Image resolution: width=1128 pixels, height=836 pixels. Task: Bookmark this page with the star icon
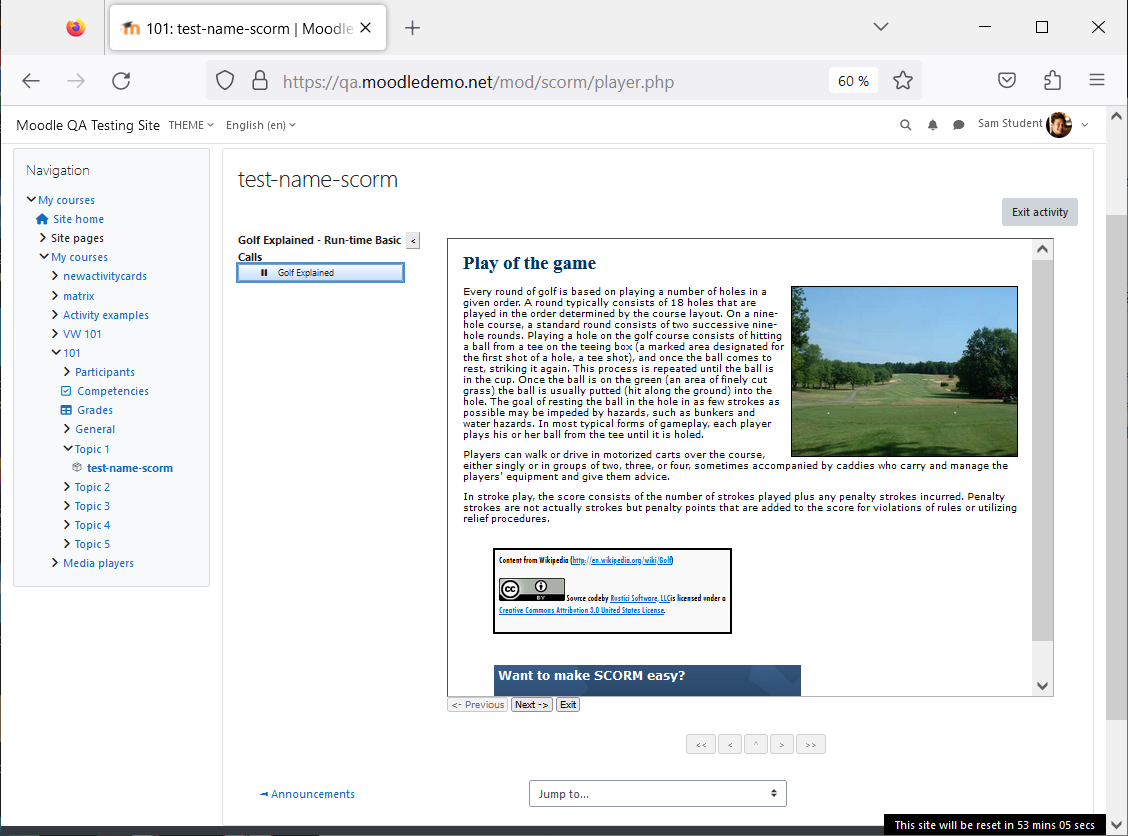coord(903,81)
